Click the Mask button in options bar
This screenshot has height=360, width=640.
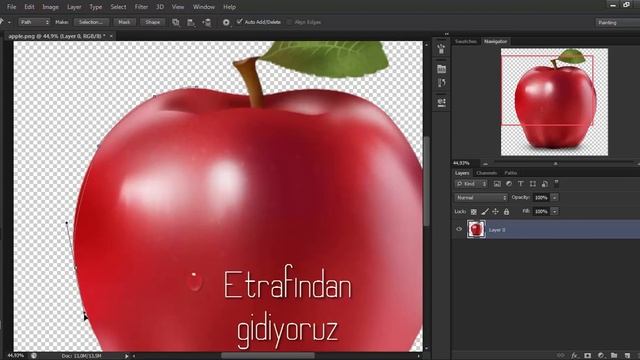pos(124,22)
